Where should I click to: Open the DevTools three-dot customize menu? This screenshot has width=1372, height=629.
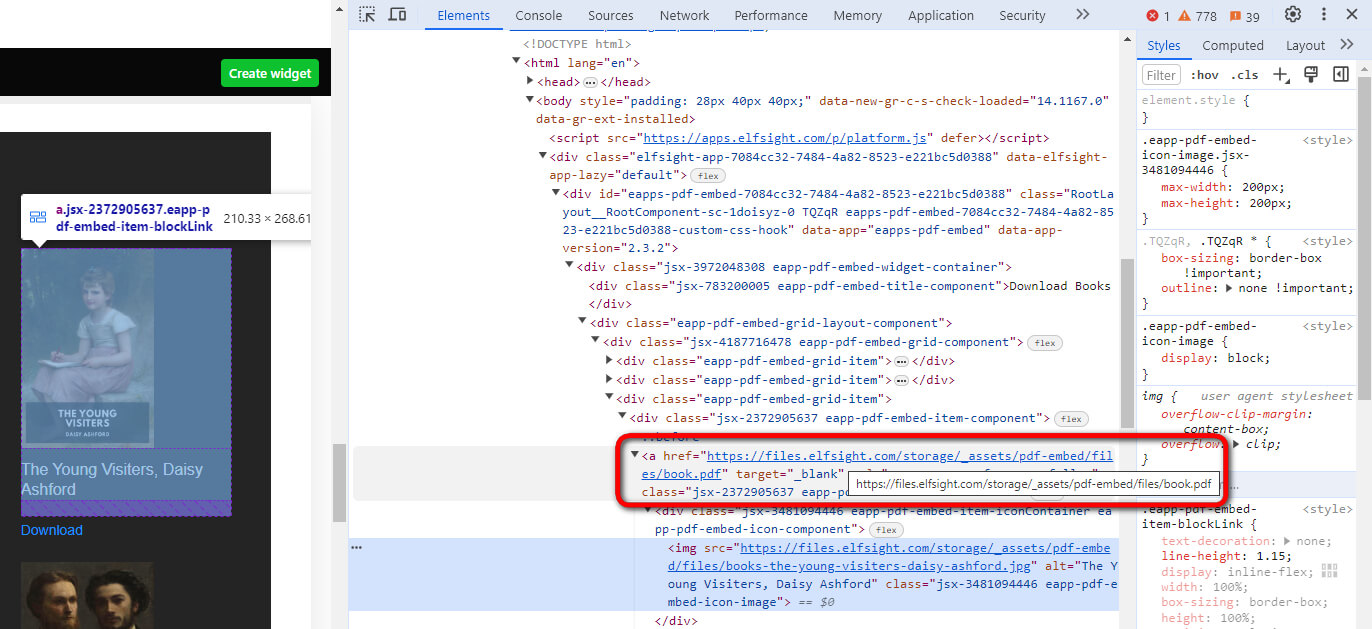point(1325,15)
